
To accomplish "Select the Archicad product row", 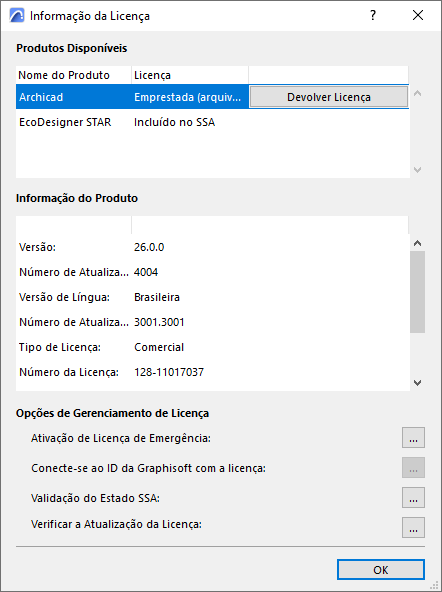I will [212, 97].
